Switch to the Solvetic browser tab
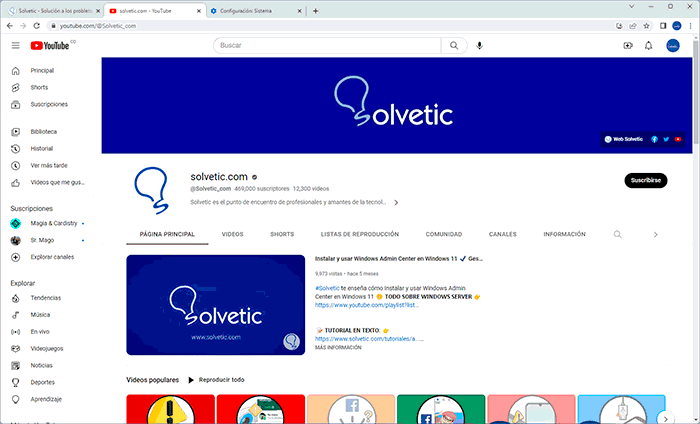 click(53, 11)
